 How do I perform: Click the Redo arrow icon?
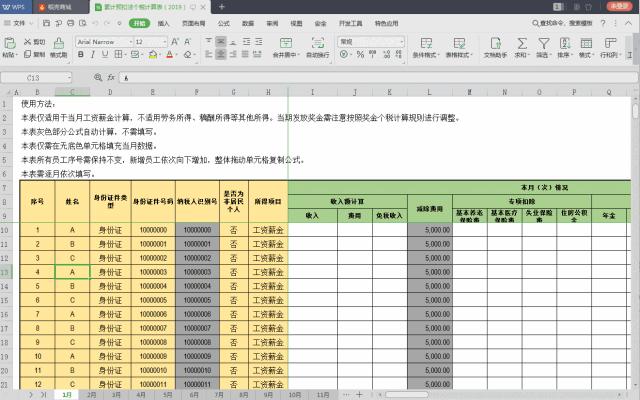pos(107,23)
